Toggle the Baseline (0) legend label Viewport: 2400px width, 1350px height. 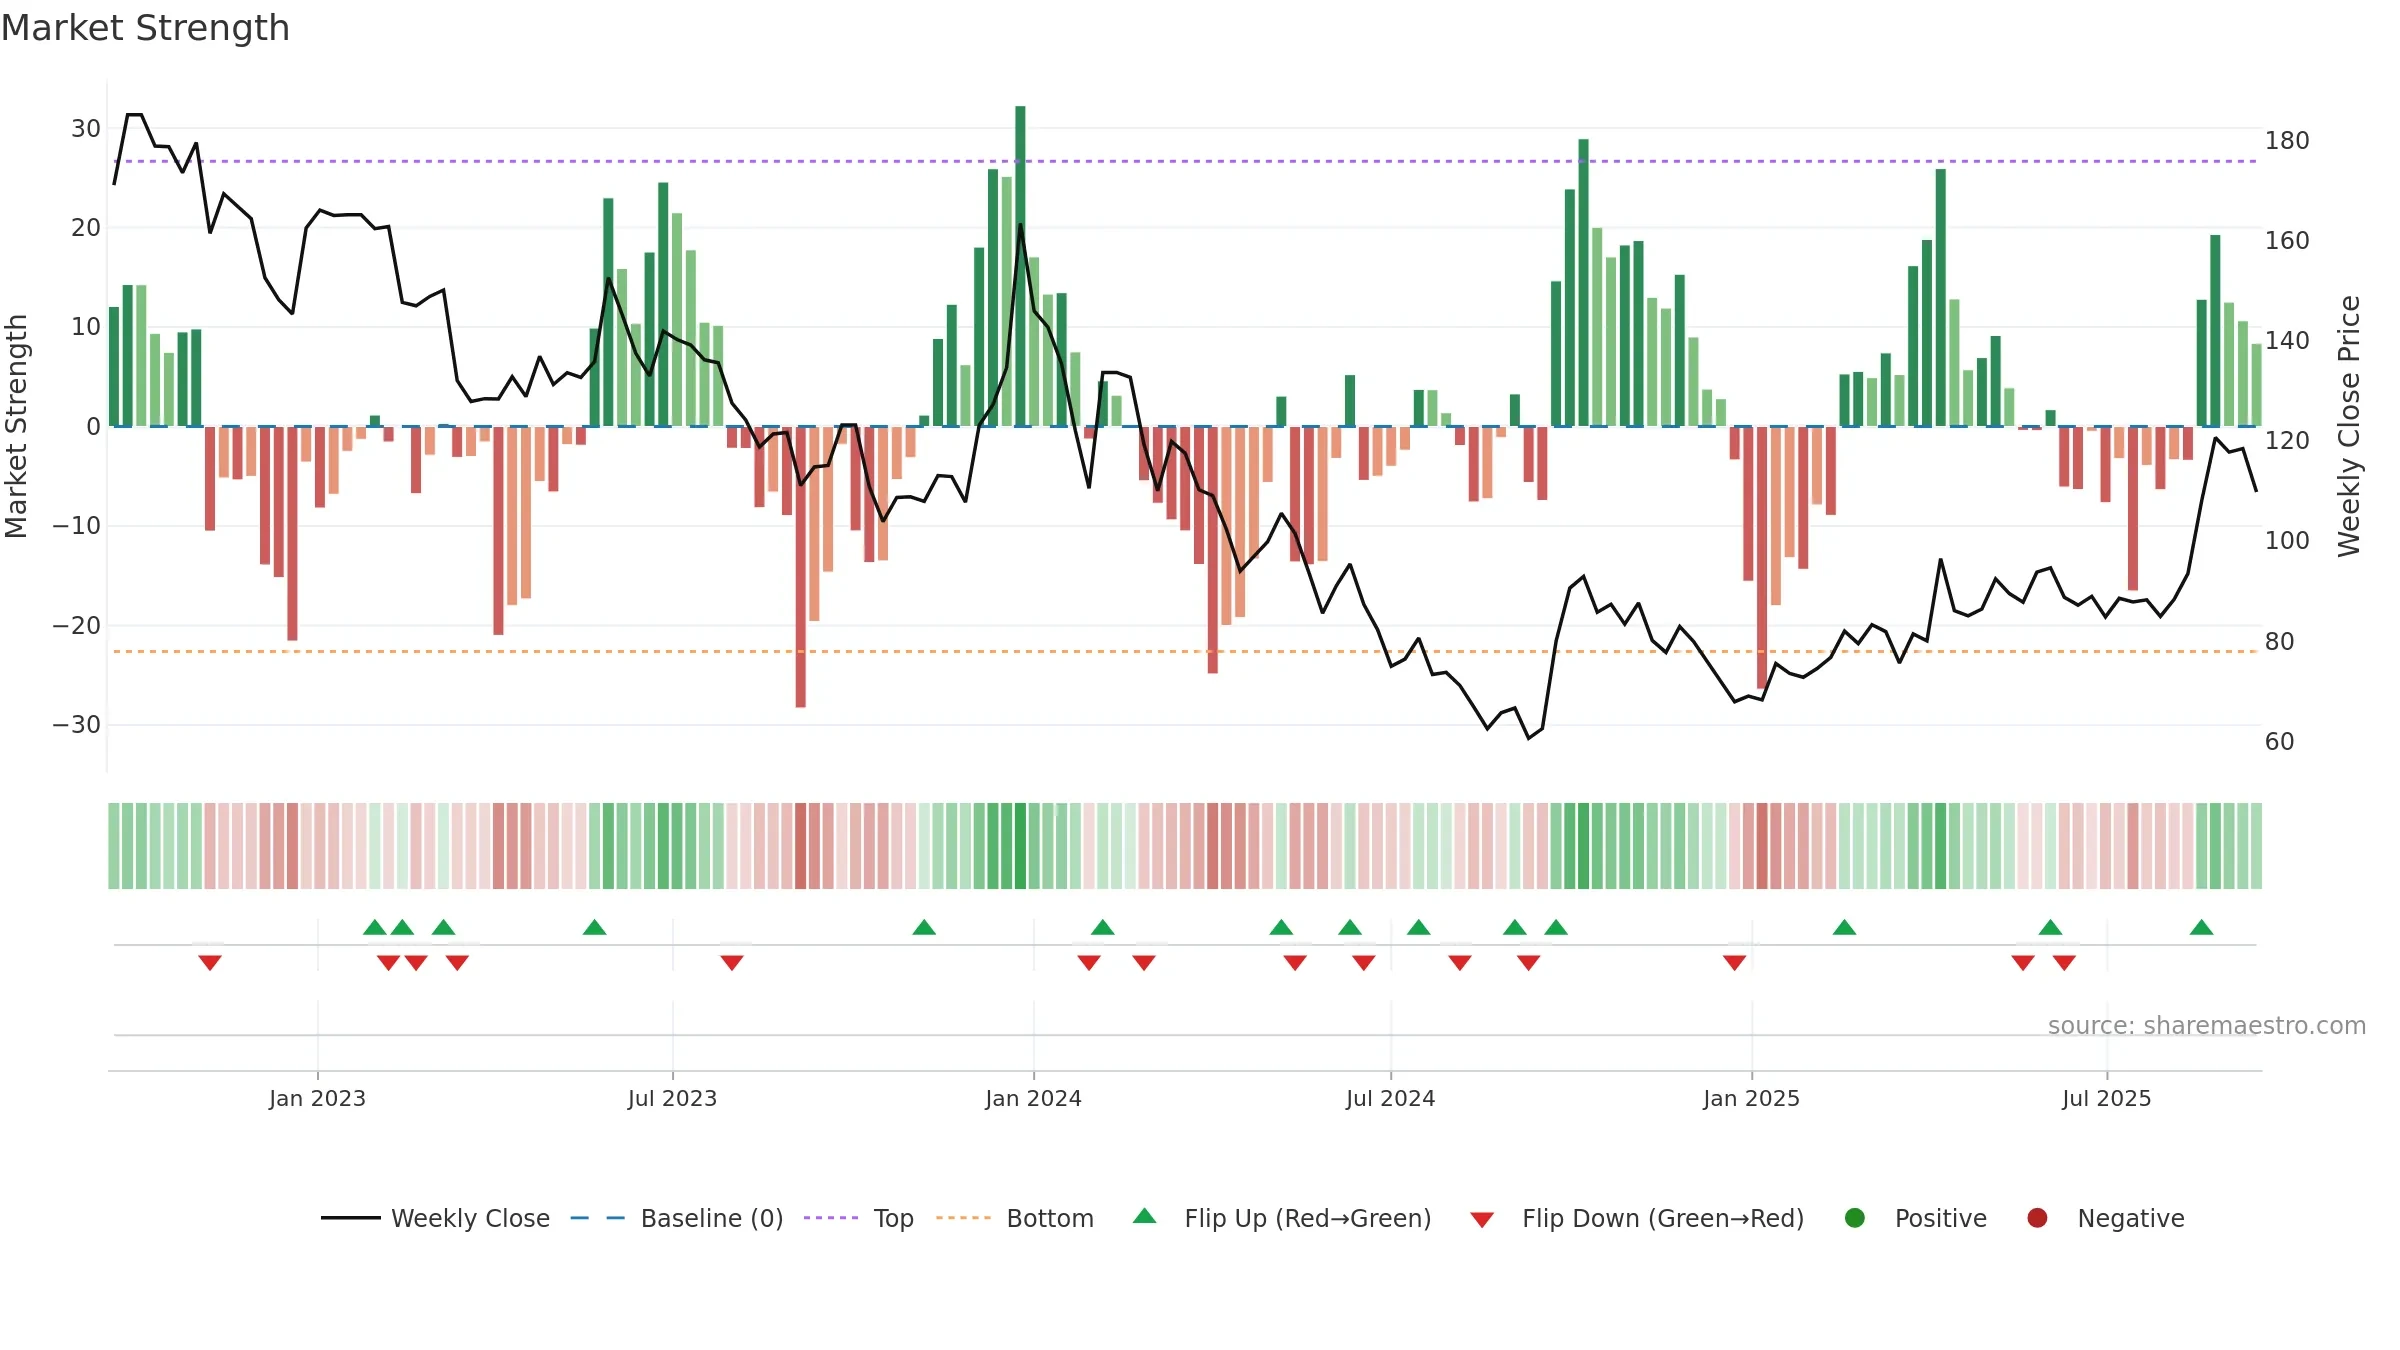[x=712, y=1218]
